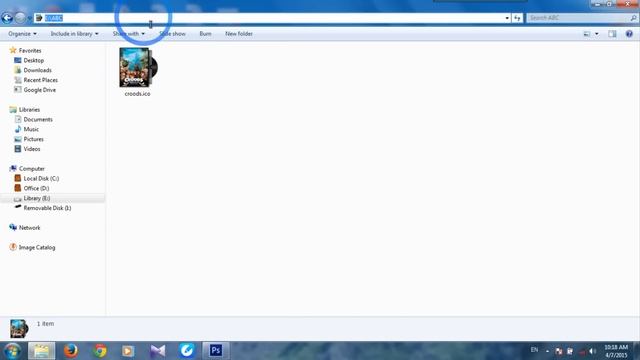
Task: Click File Explorer taskbar icon
Action: coord(41,351)
